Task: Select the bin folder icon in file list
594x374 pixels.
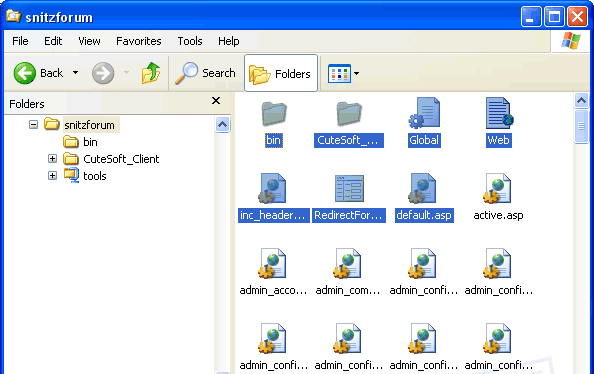Action: tap(274, 114)
